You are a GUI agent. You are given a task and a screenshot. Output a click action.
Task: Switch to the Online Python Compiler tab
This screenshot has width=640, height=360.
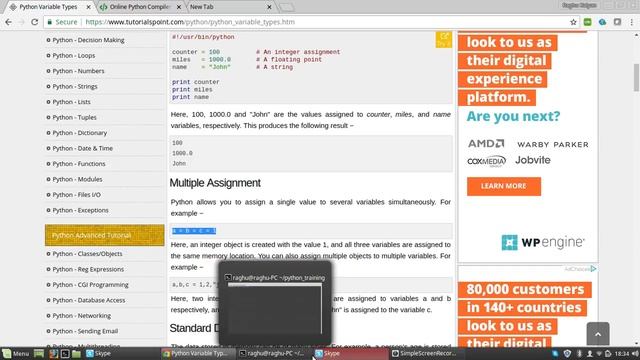[x=139, y=7]
